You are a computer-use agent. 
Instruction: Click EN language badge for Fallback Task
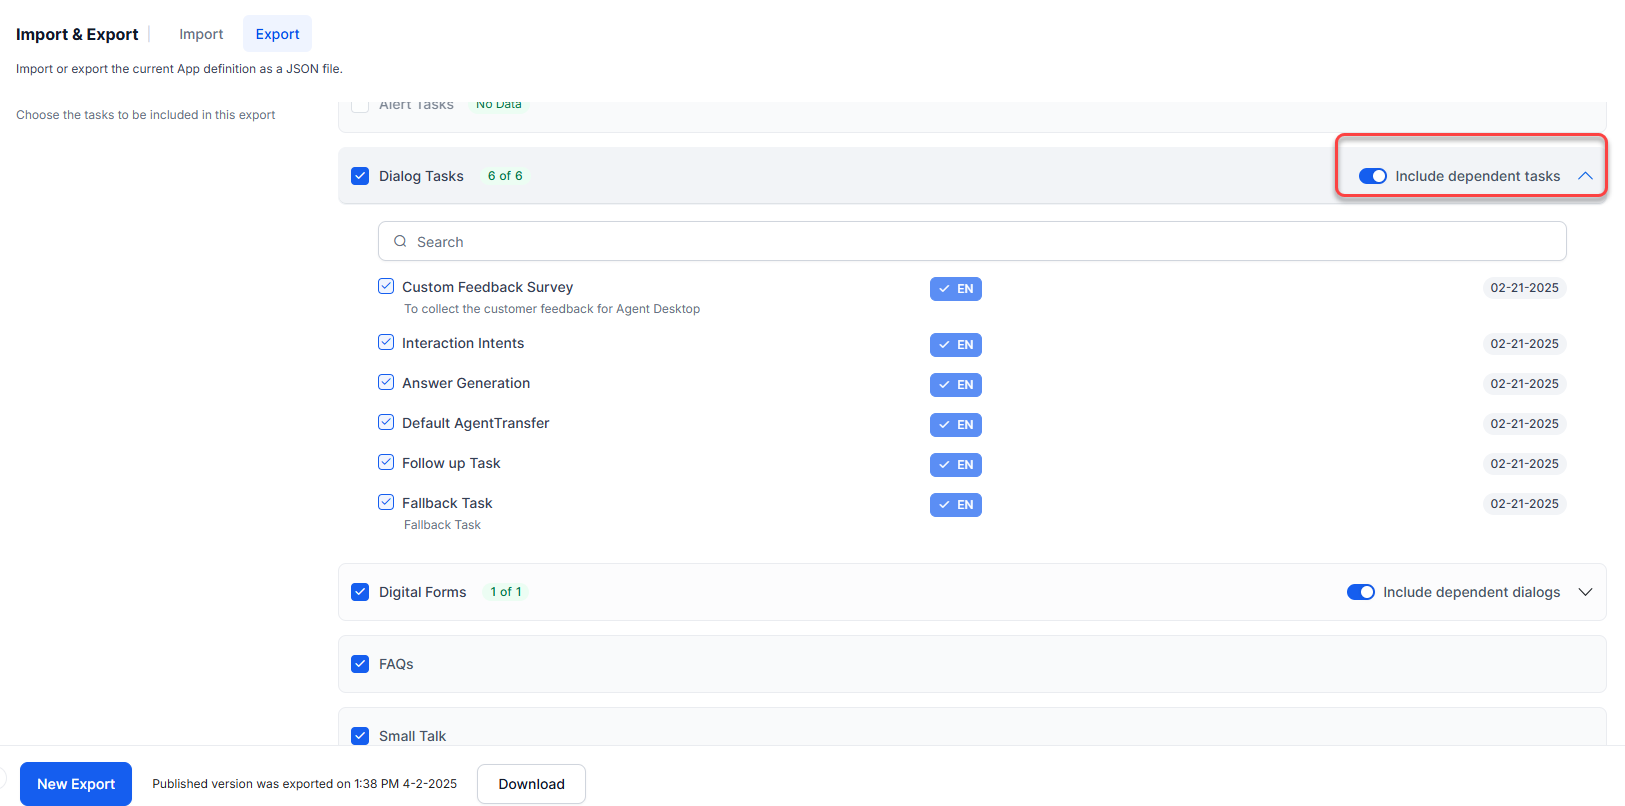coord(955,505)
